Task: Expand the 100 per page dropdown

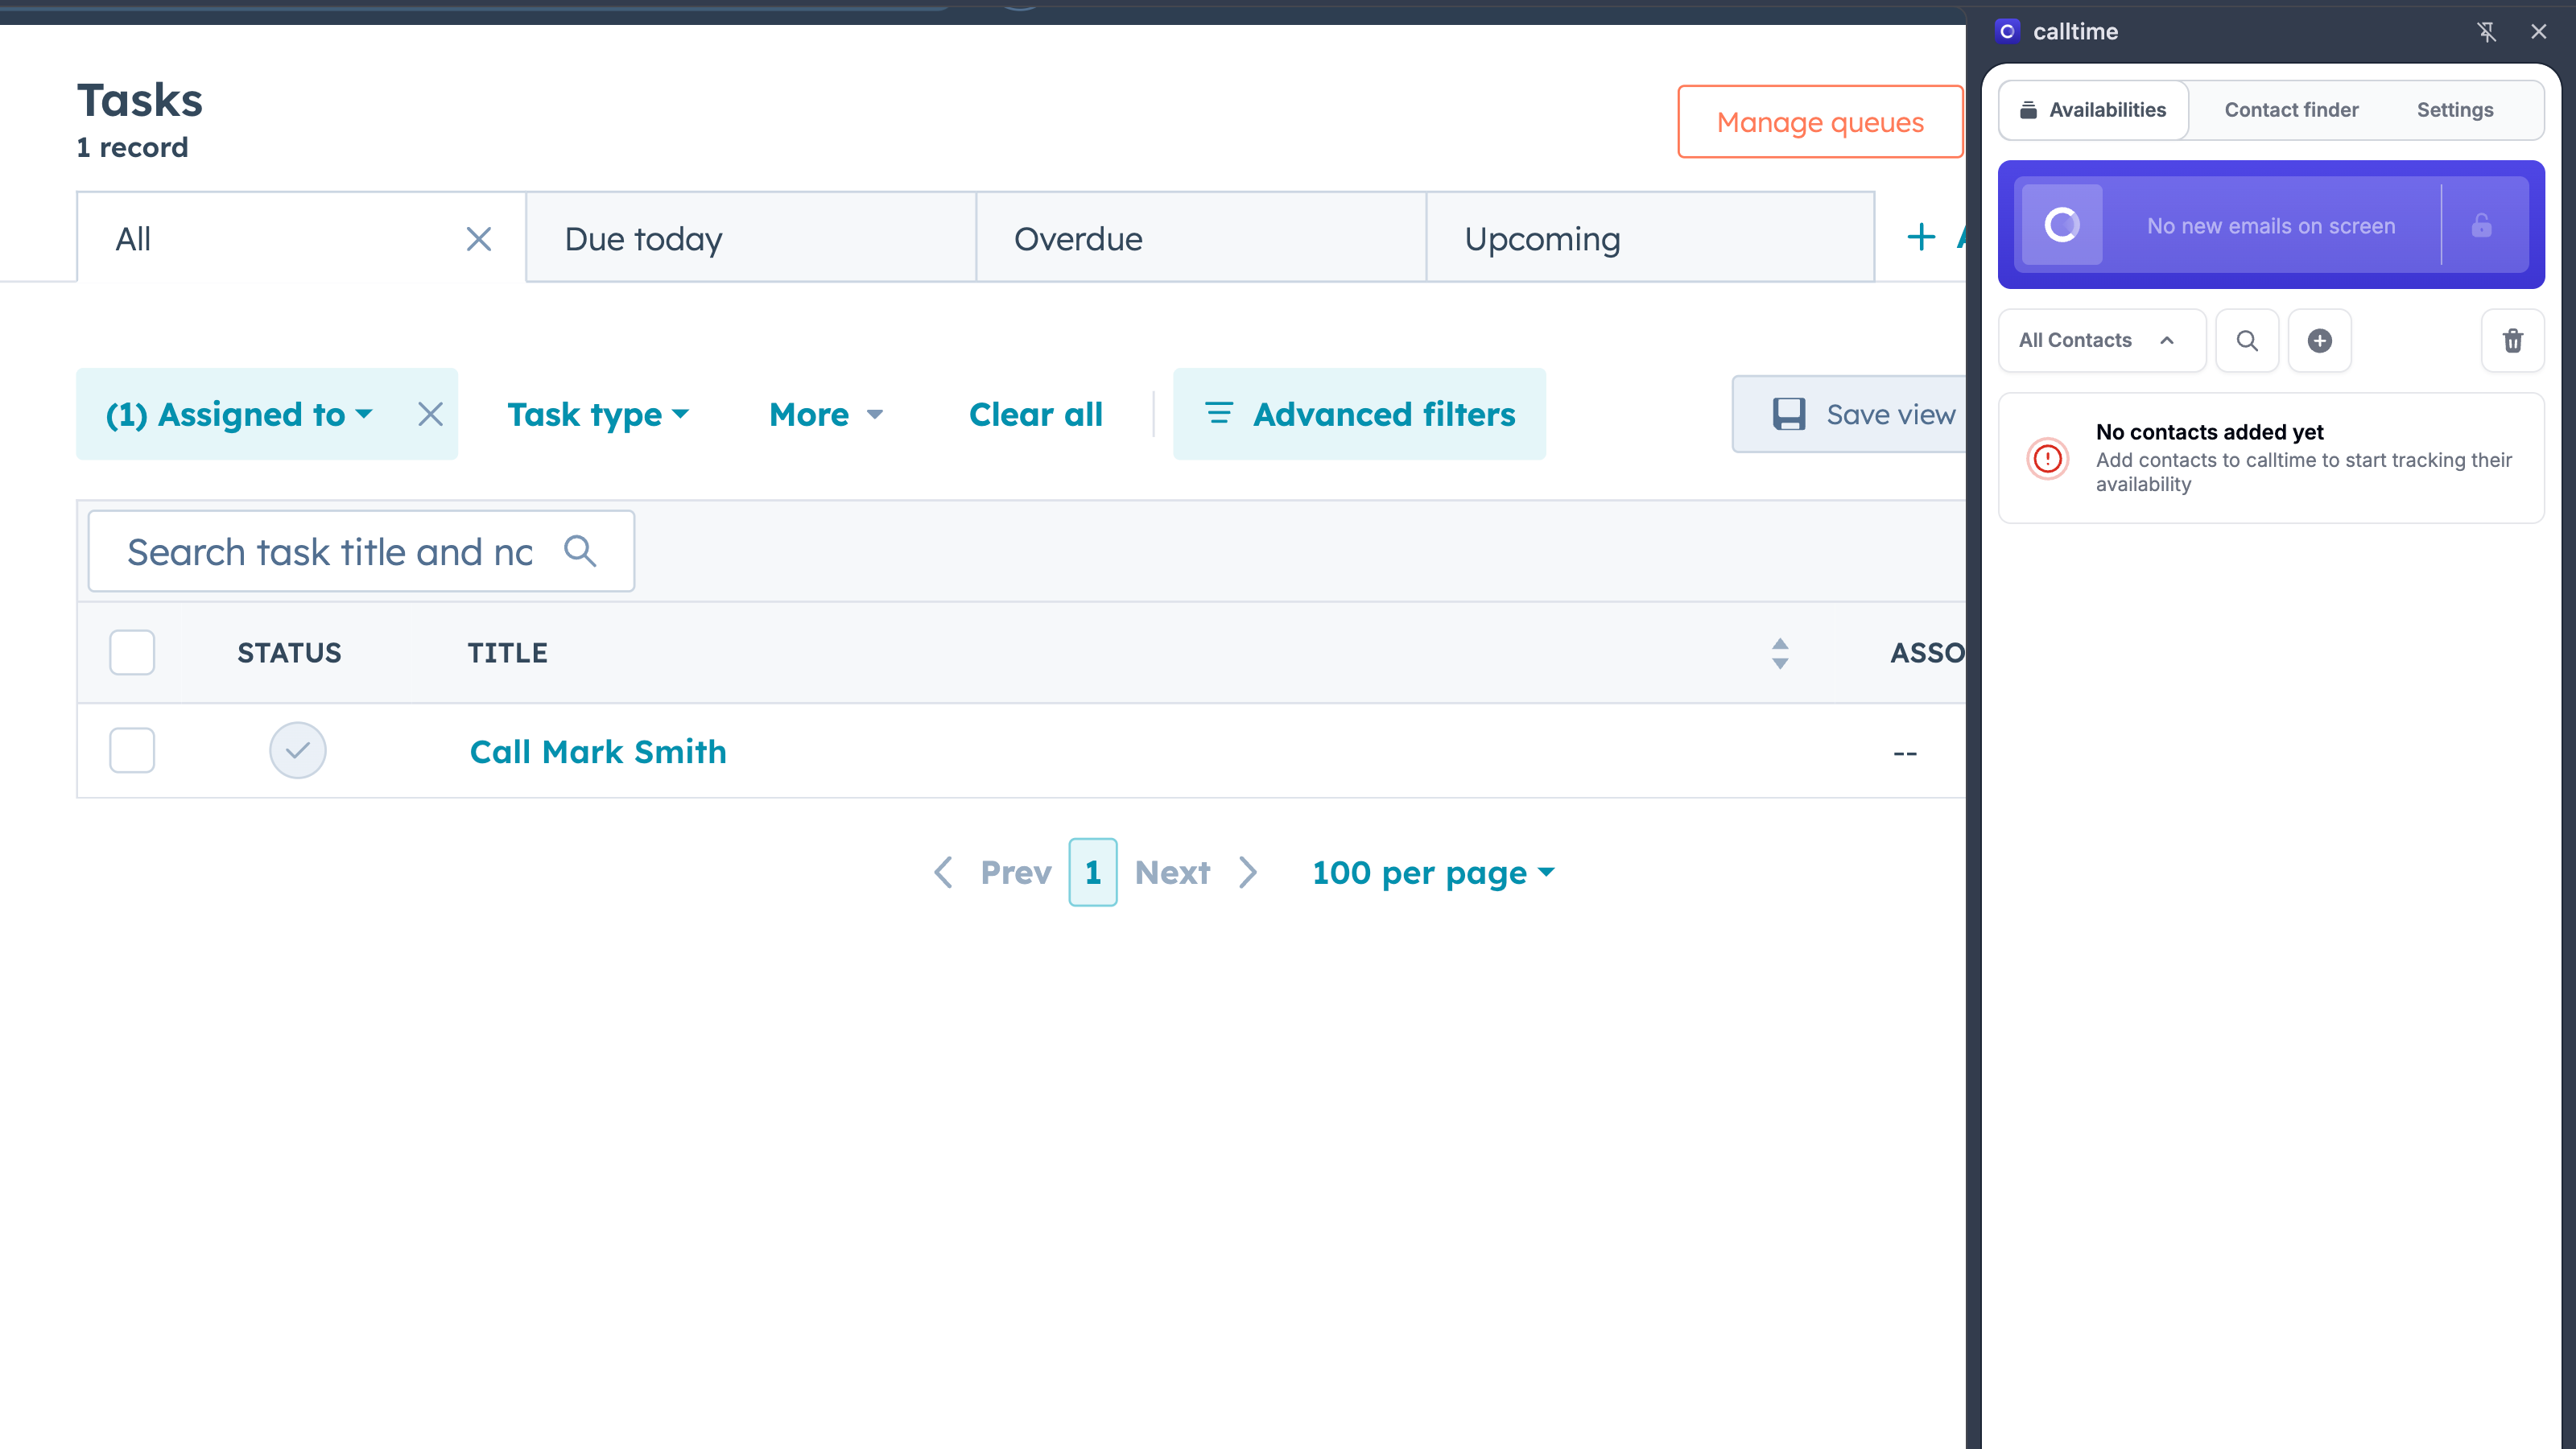Action: [x=1432, y=872]
